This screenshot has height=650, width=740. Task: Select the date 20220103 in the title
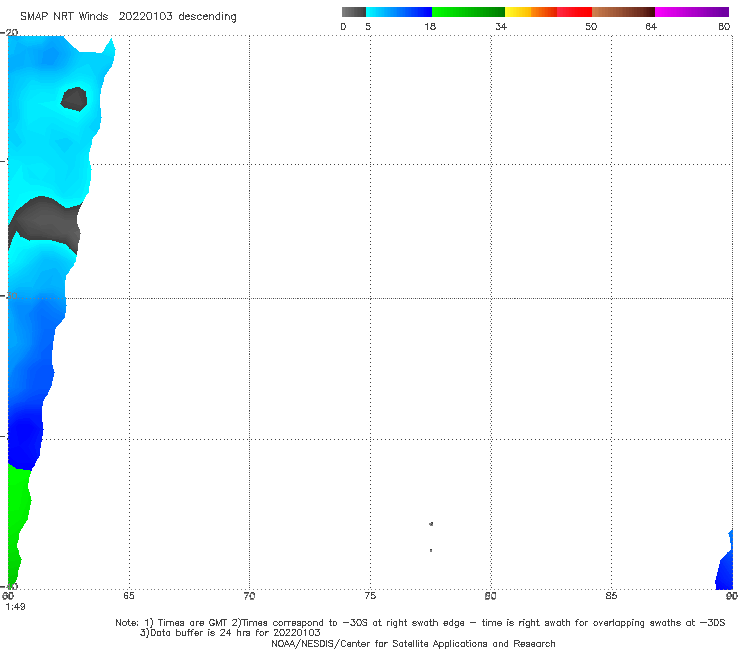pyautogui.click(x=145, y=16)
